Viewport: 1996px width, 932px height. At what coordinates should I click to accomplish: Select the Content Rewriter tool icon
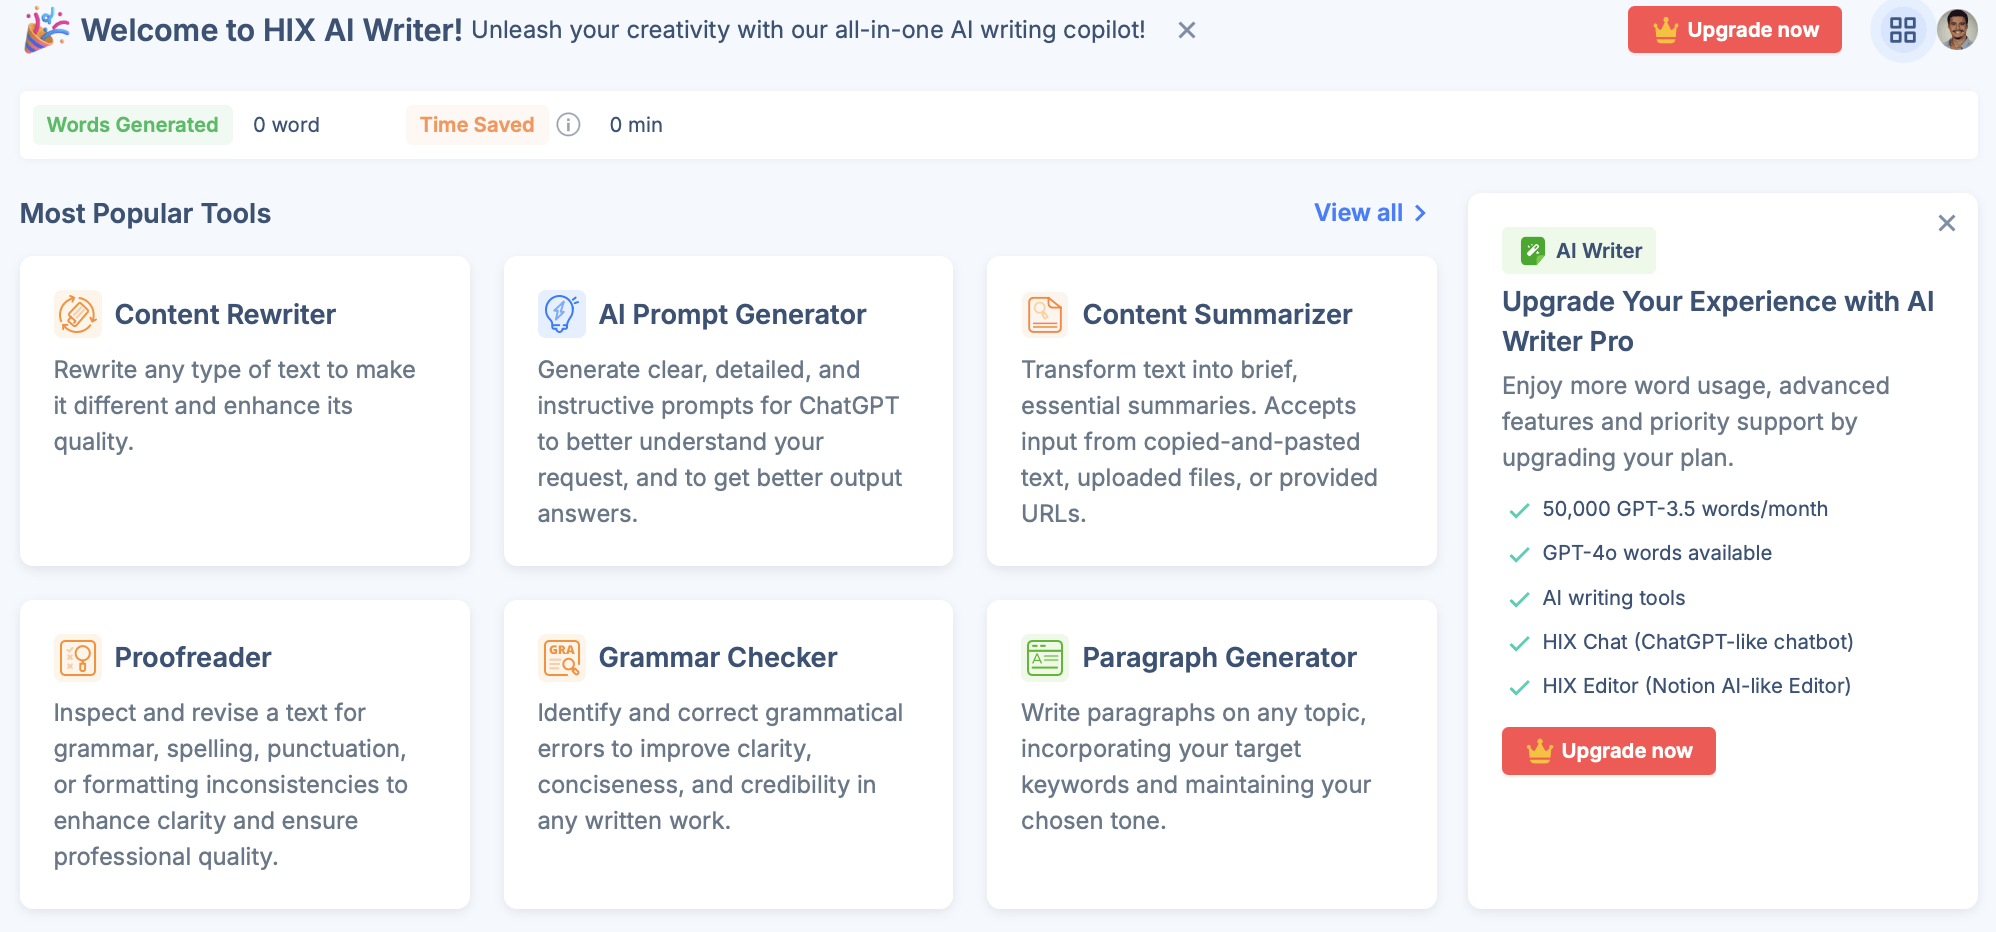[77, 313]
